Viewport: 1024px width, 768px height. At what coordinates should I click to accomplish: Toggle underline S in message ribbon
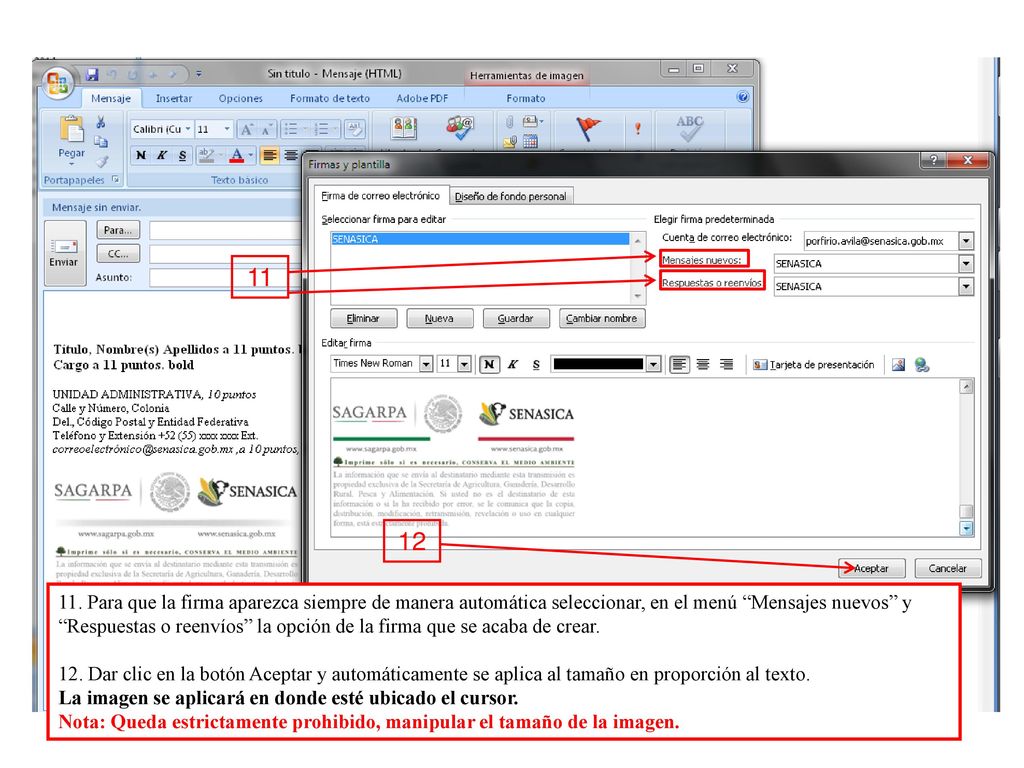pyautogui.click(x=183, y=155)
